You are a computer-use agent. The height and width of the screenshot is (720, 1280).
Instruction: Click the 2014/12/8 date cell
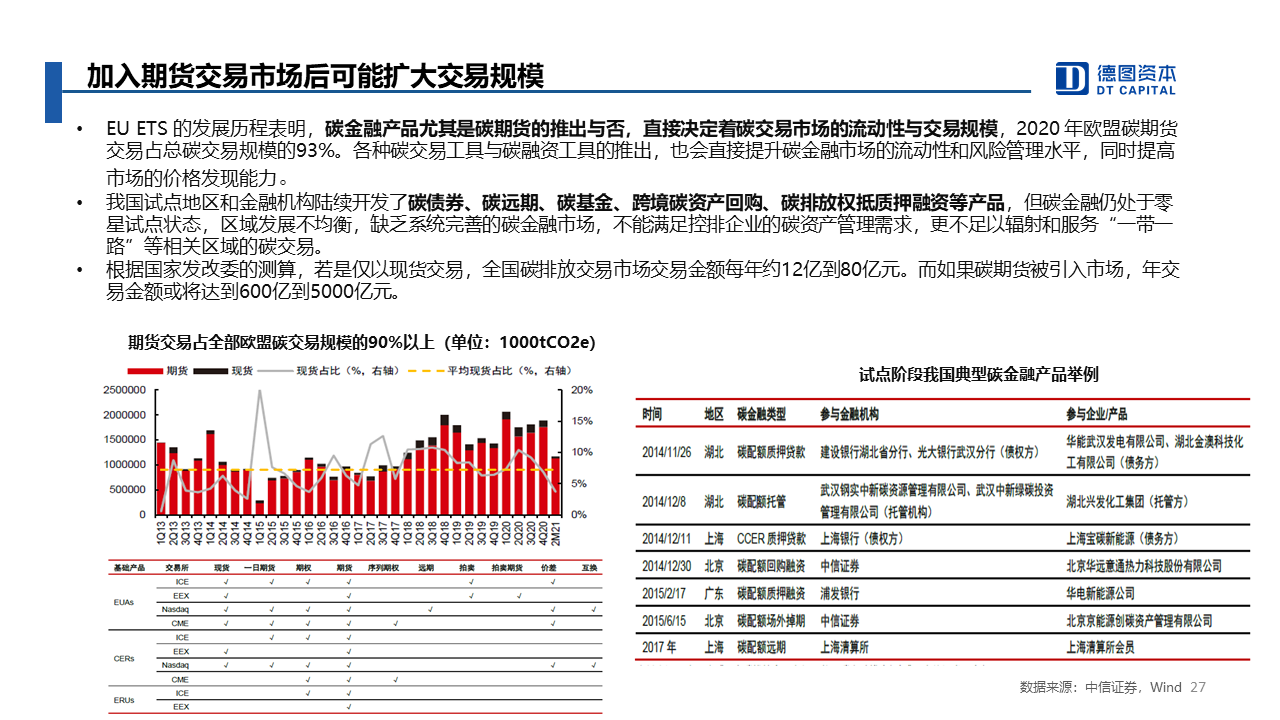663,502
